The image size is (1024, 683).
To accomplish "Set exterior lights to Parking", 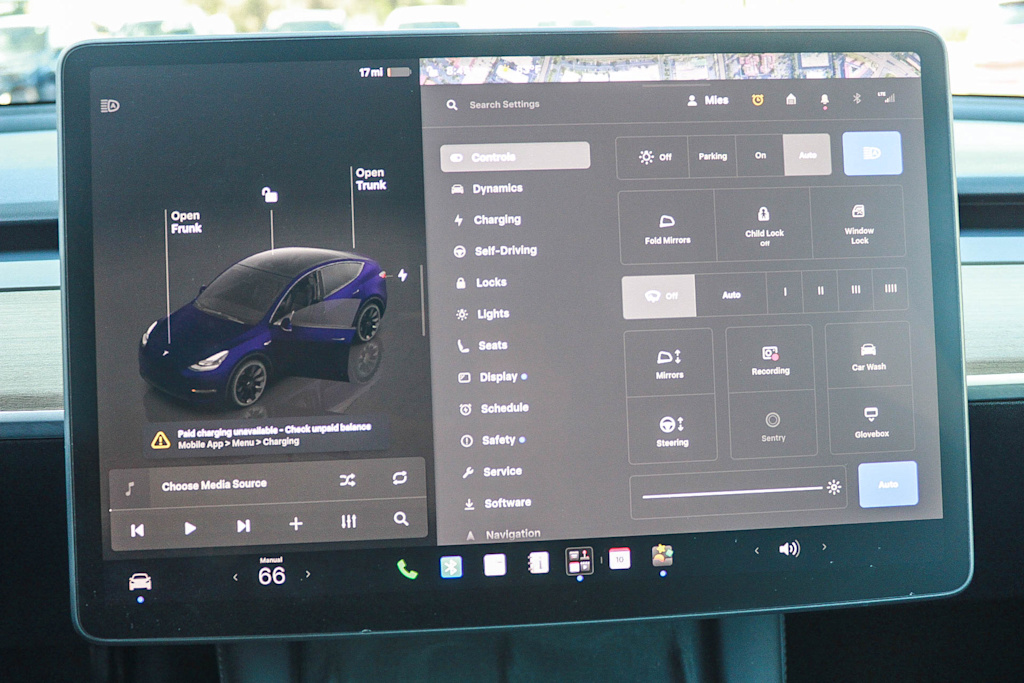I will coord(712,156).
